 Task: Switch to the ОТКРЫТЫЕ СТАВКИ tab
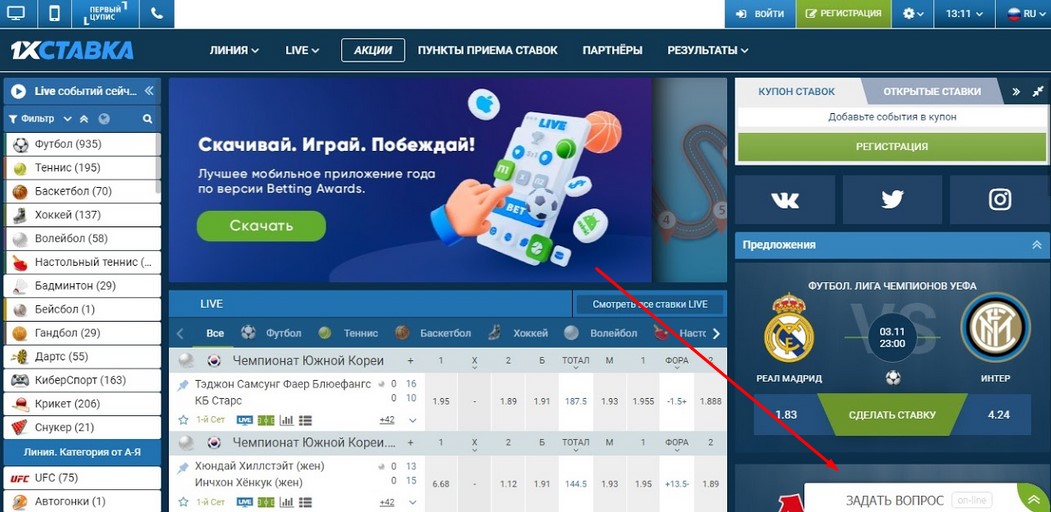tap(932, 92)
